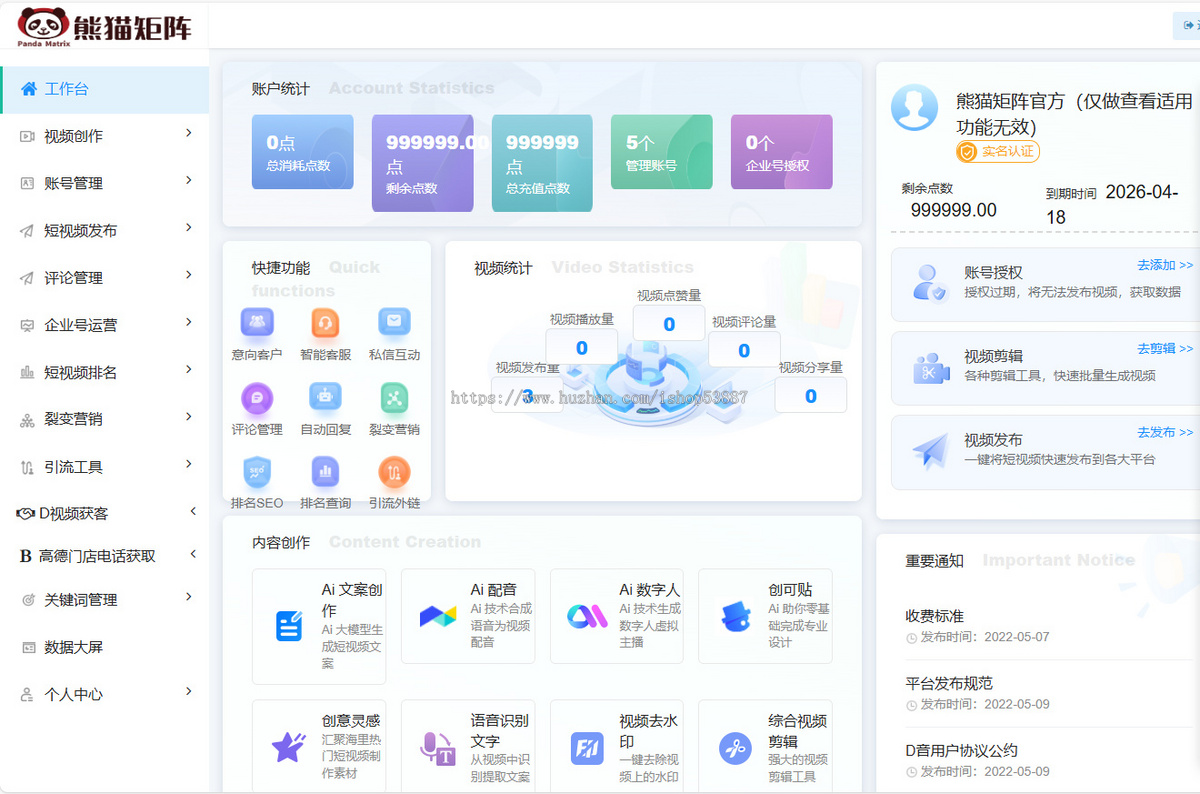Expand the 高德门店电话获取 sidebar menu
1200x794 pixels.
(104, 555)
